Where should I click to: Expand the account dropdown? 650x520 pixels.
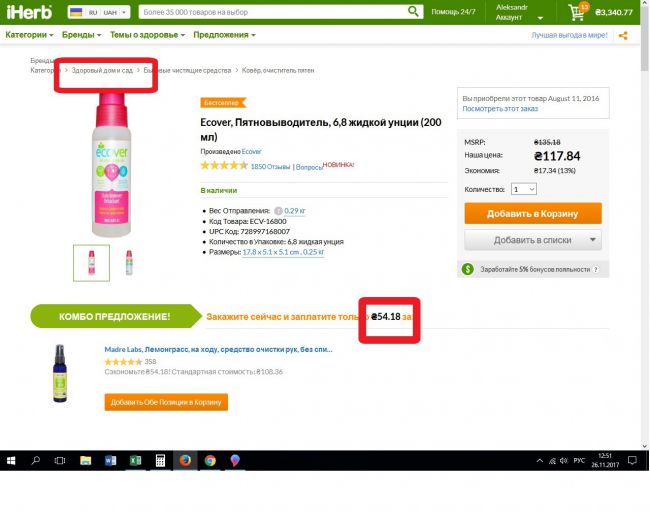coord(540,18)
